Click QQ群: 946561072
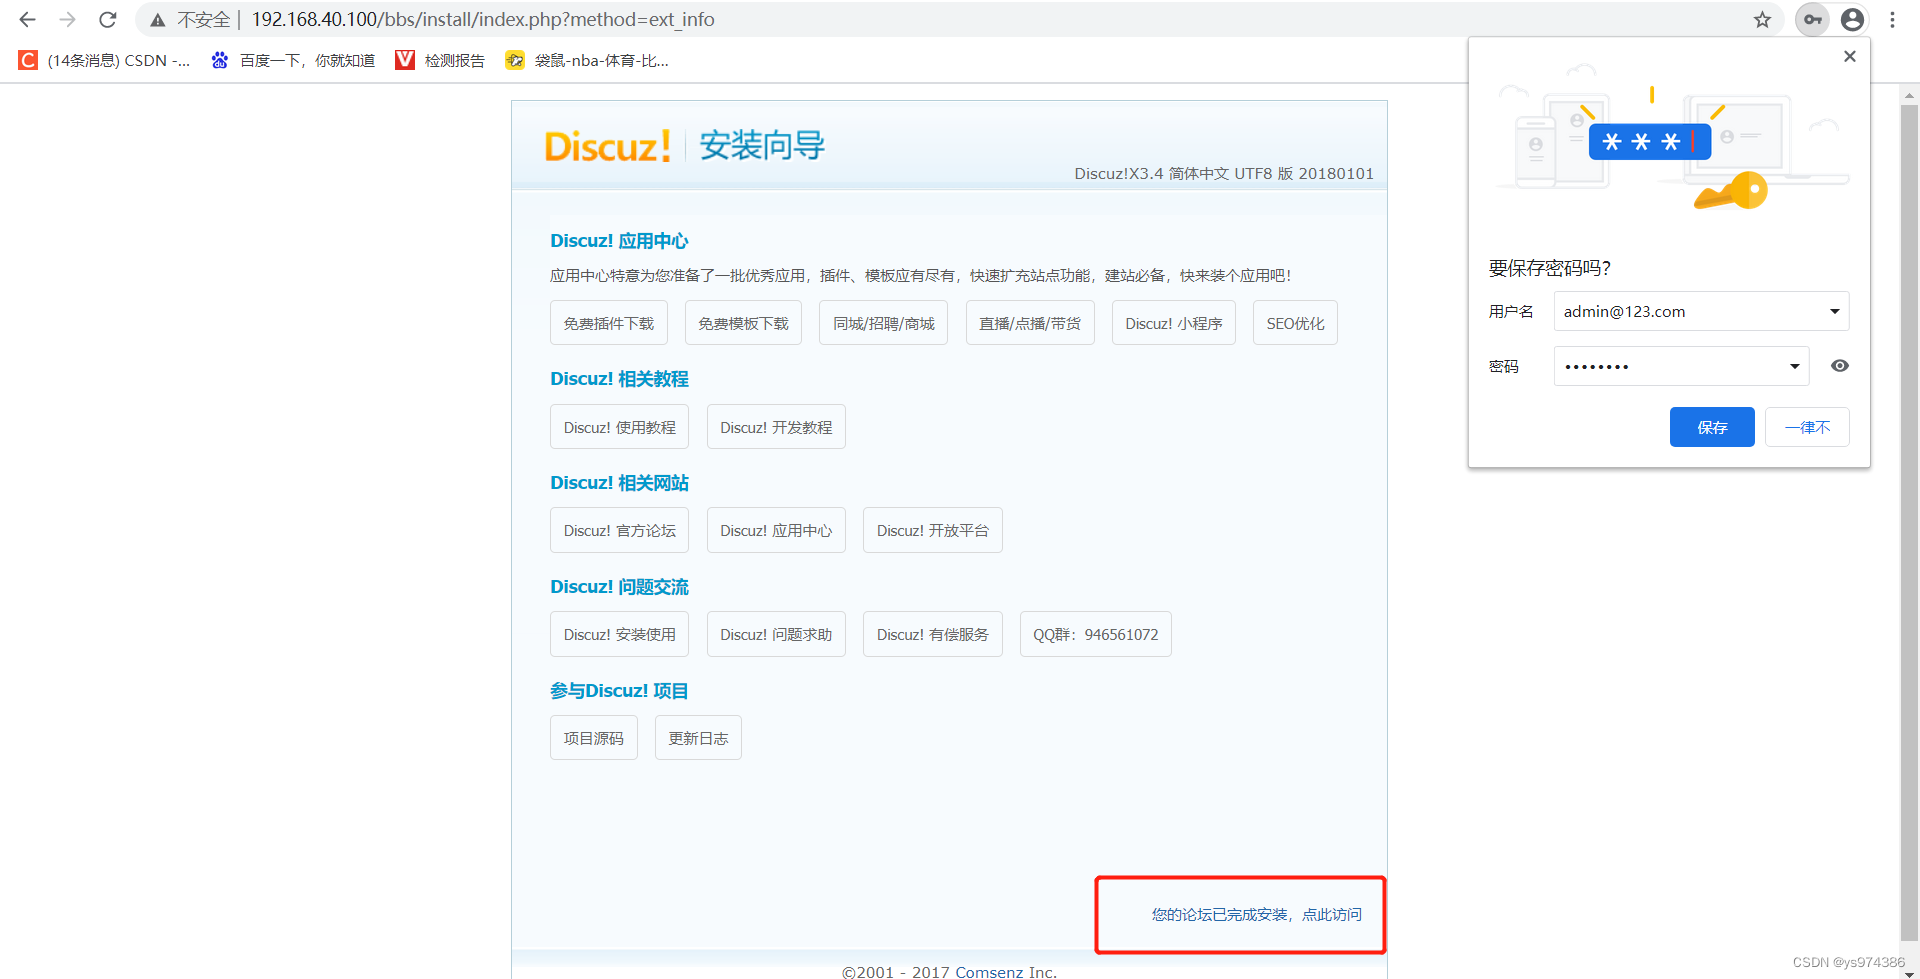 (x=1096, y=634)
